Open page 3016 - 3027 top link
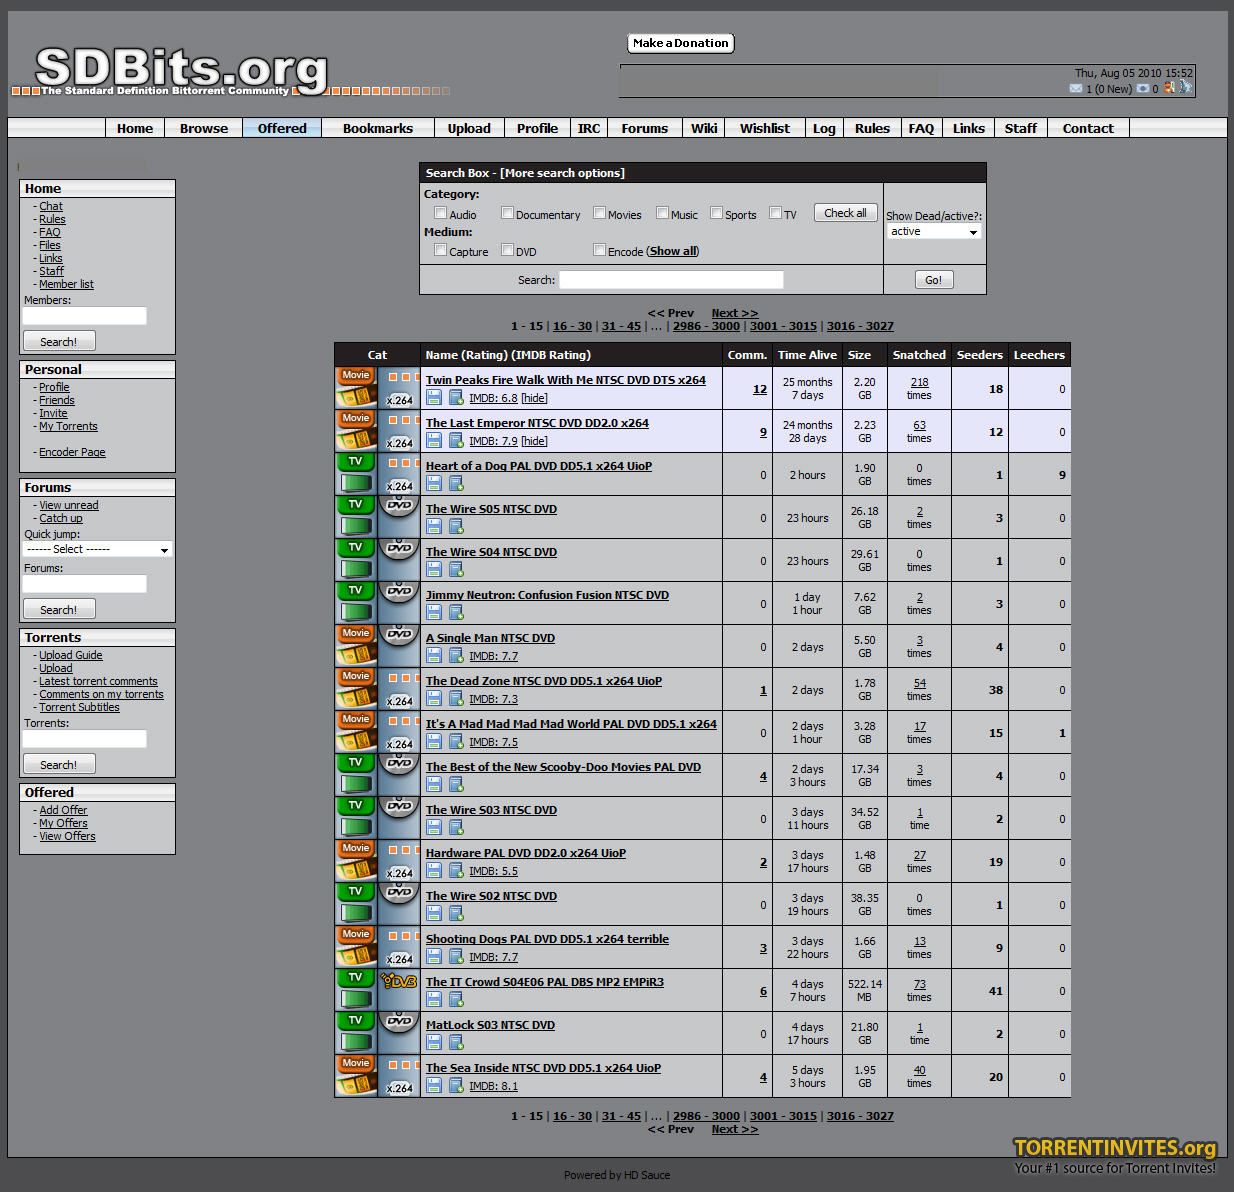 pos(860,326)
